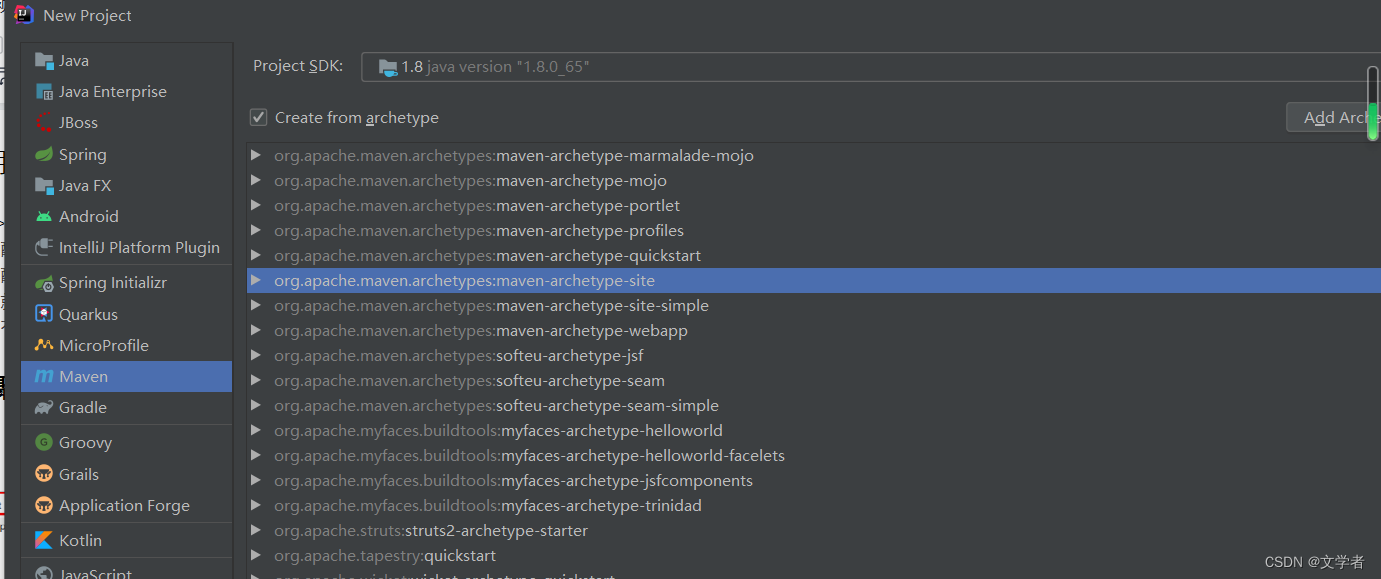Click the Spring Initializr icon
The image size is (1381, 579).
click(44, 283)
